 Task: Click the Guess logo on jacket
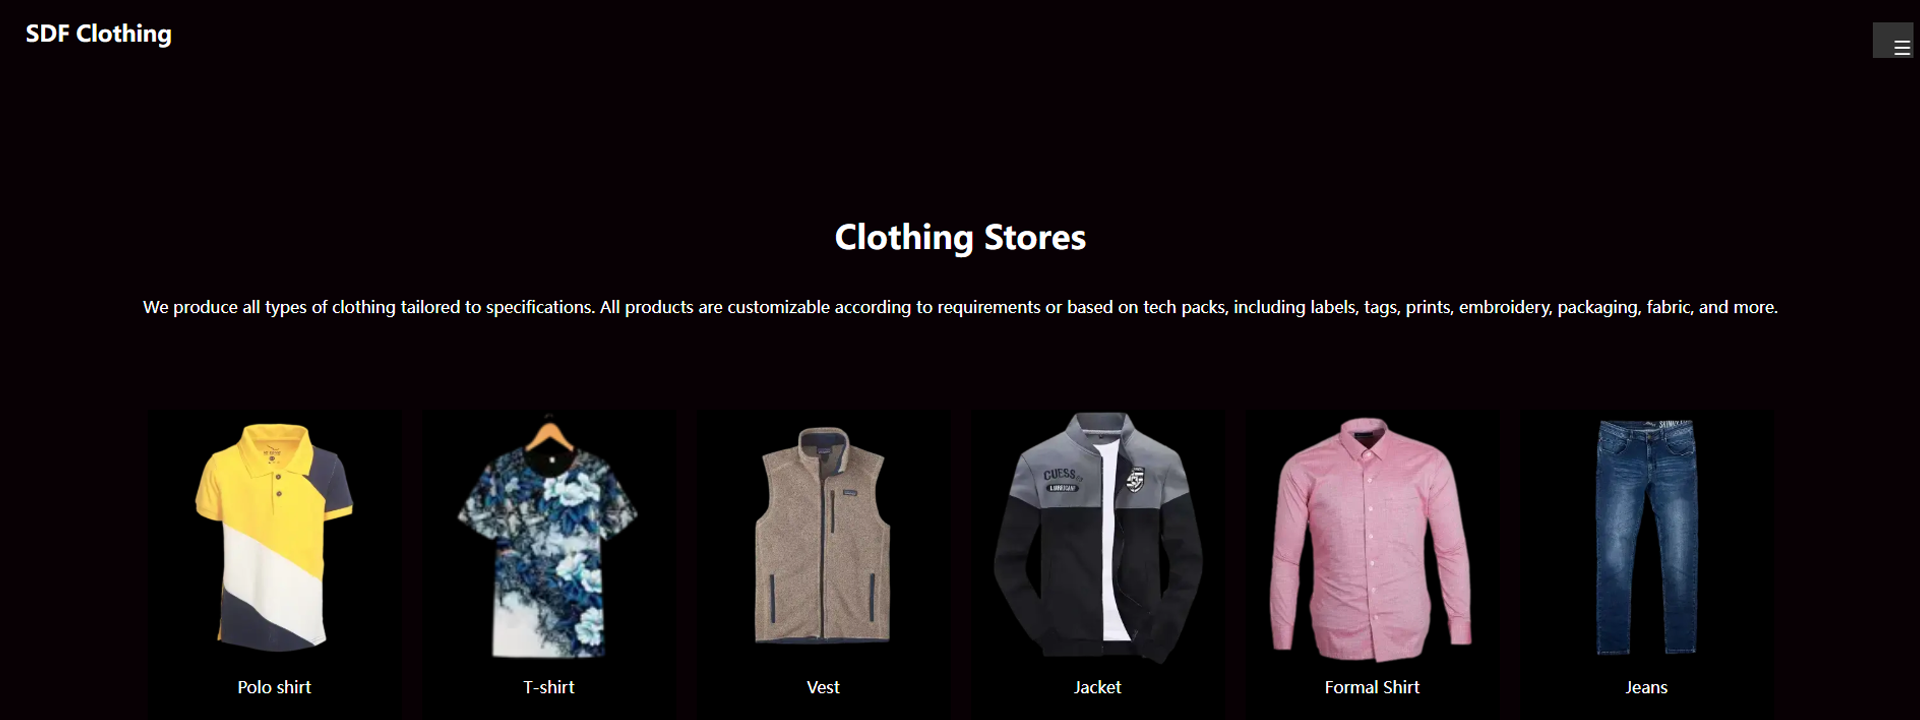[x=1062, y=478]
